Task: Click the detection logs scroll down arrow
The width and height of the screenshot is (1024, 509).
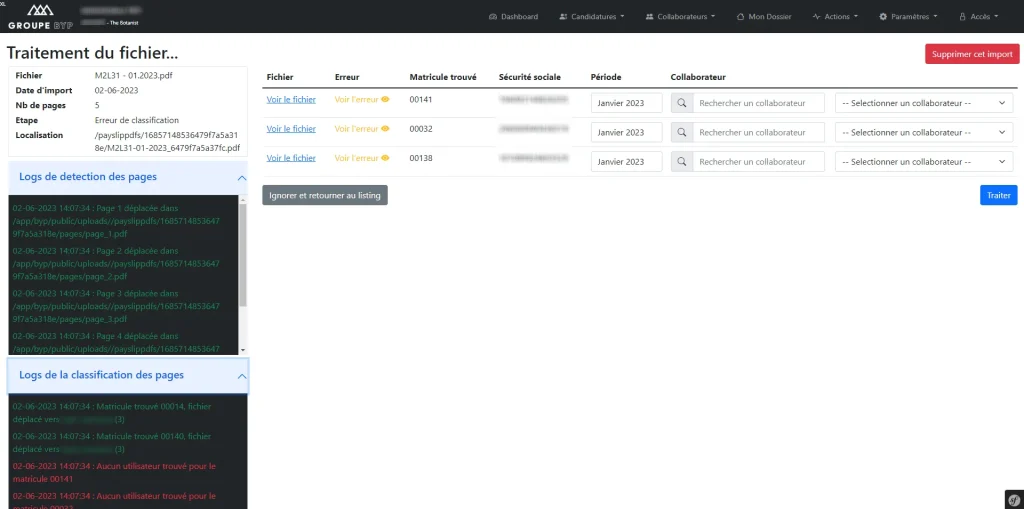Action: pos(244,350)
